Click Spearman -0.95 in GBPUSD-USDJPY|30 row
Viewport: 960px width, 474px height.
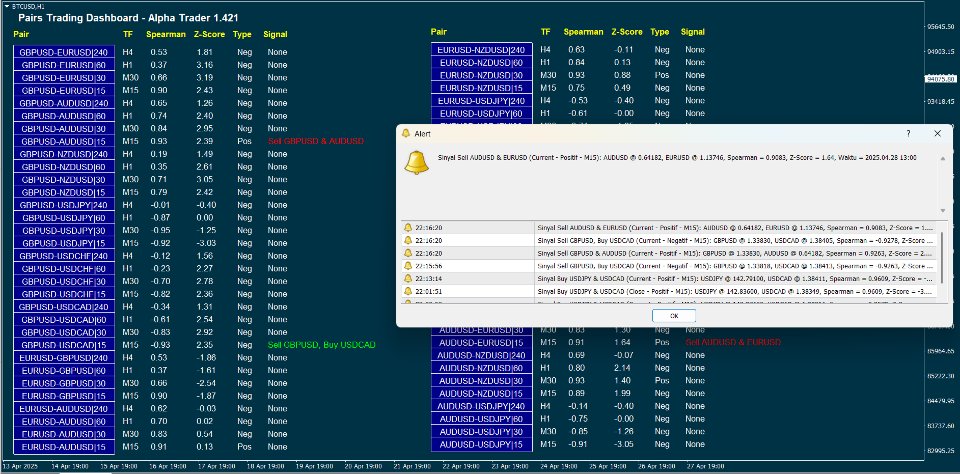160,231
